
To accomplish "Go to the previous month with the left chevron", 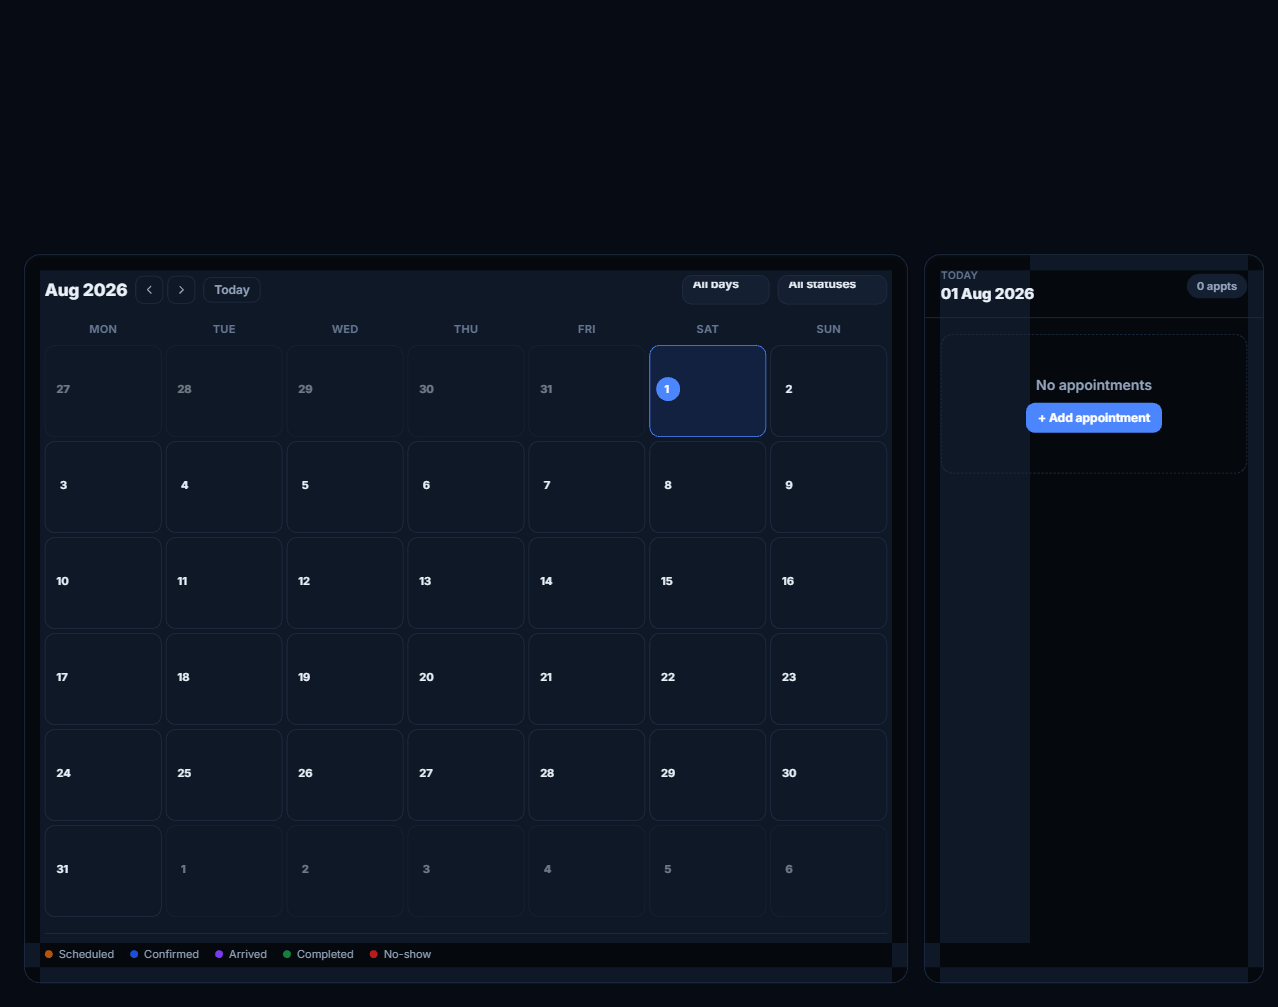I will [149, 290].
